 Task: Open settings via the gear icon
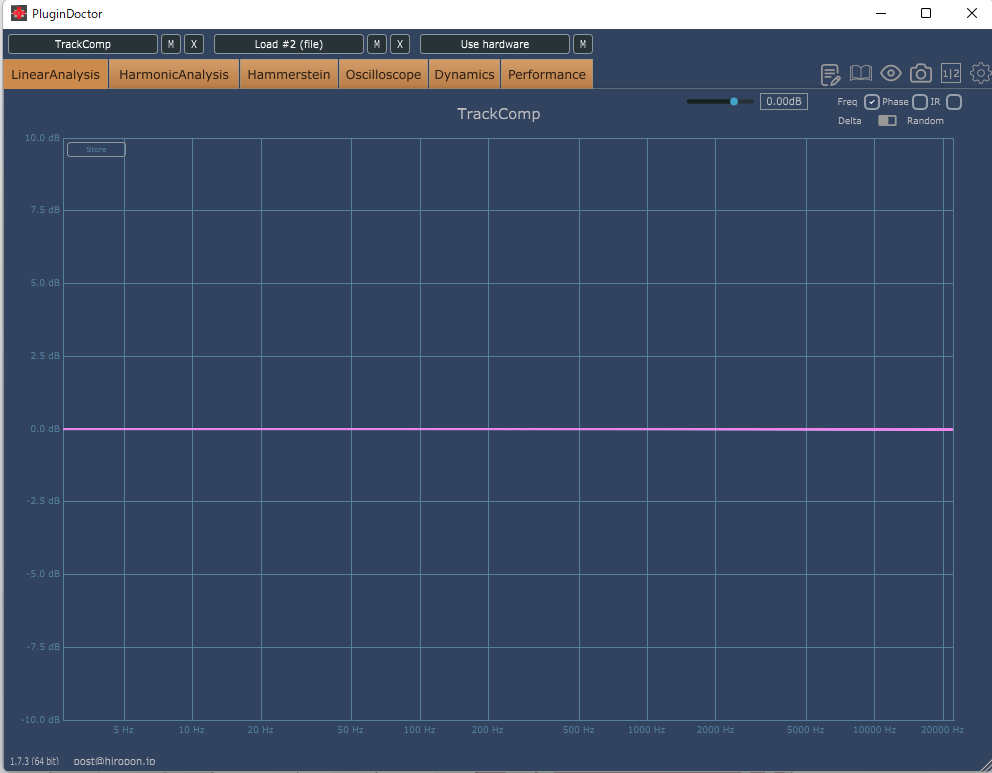pos(981,73)
